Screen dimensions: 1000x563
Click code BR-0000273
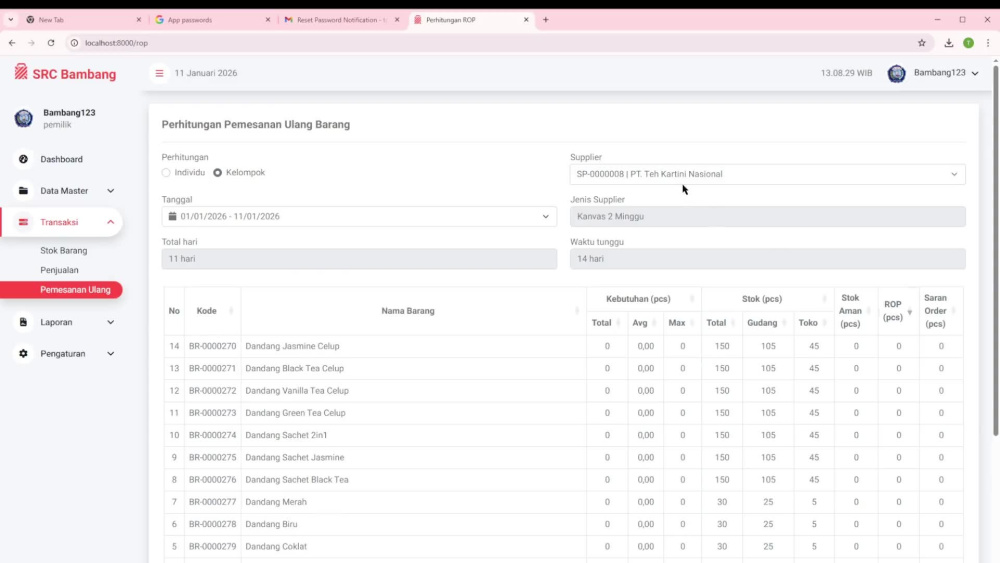[x=212, y=413]
